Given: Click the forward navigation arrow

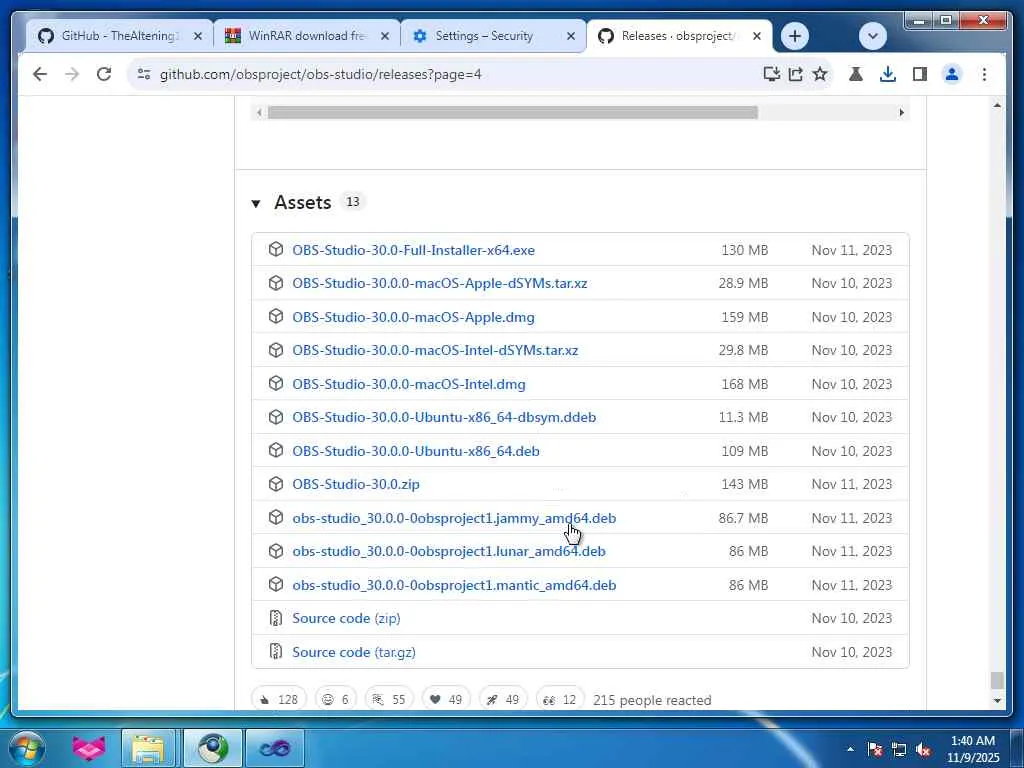Looking at the screenshot, I should tap(72, 74).
